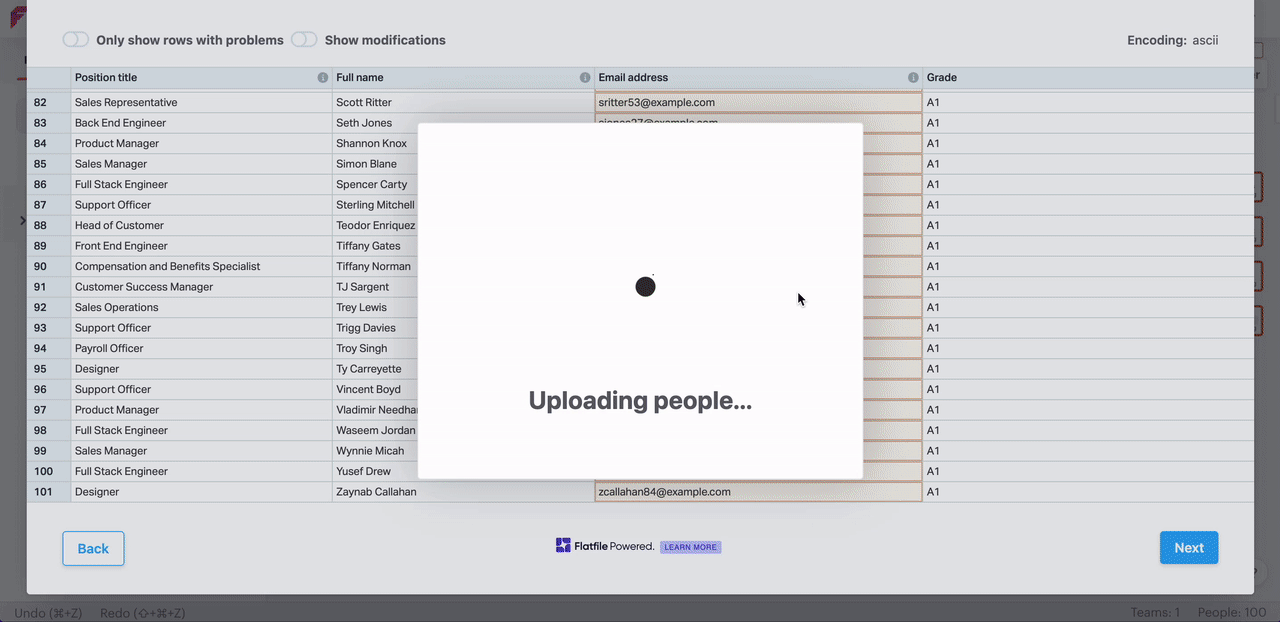Edit the zcallahan84@example.com email cell
The width and height of the screenshot is (1280, 622).
pyautogui.click(x=757, y=492)
